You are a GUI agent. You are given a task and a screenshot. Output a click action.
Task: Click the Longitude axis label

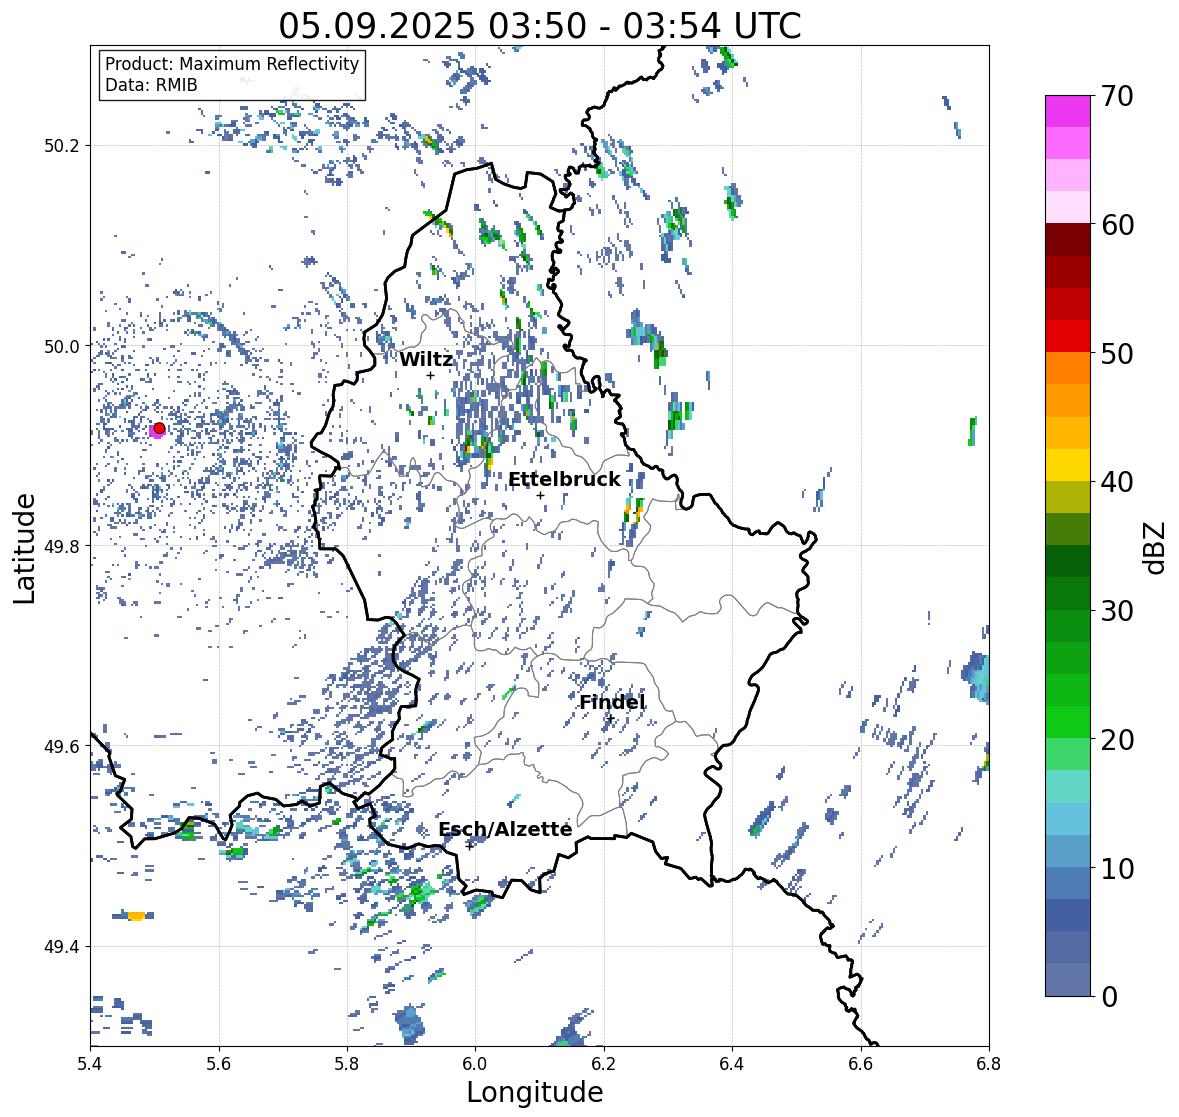[x=535, y=1092]
